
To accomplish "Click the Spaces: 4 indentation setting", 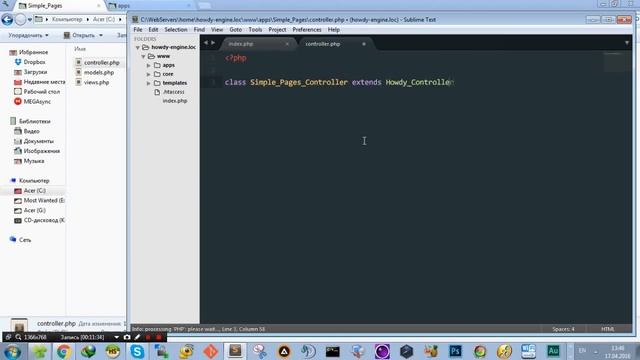I will tap(563, 329).
